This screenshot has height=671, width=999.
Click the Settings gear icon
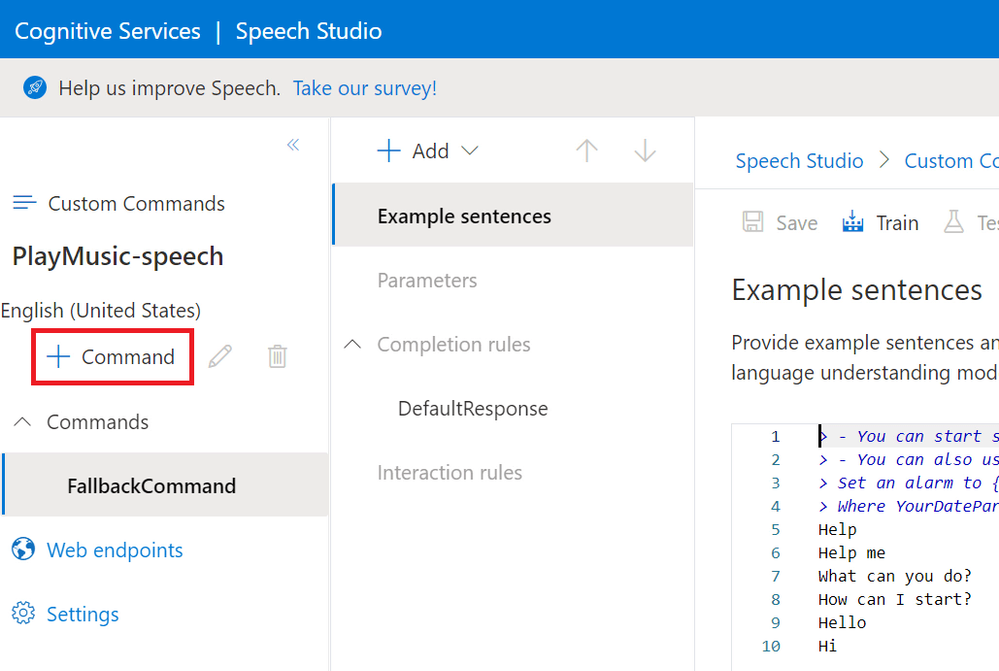24,613
